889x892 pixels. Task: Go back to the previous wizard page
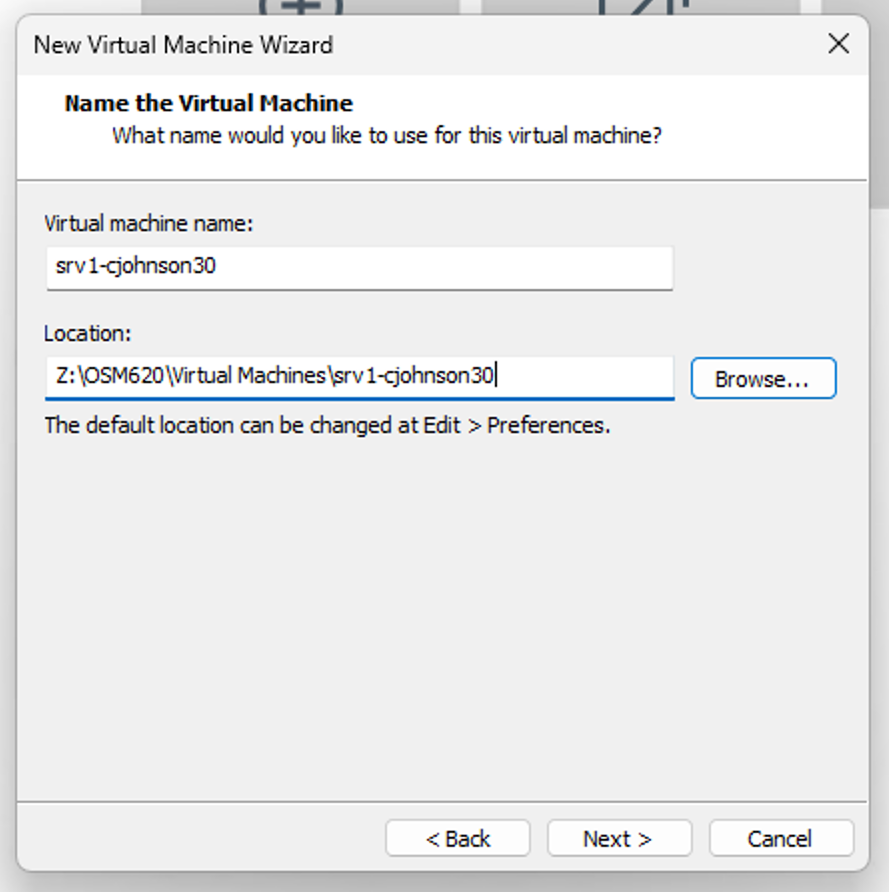pos(457,838)
